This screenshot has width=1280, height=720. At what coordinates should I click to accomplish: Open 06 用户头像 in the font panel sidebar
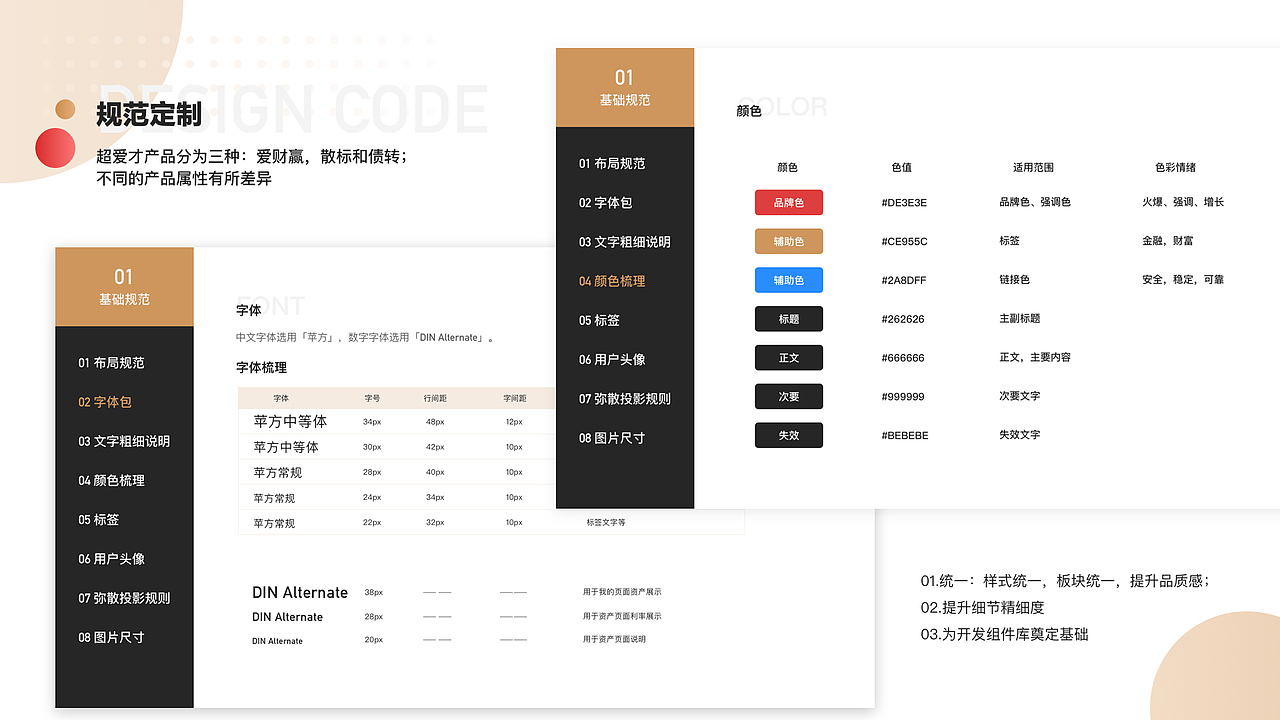point(111,559)
